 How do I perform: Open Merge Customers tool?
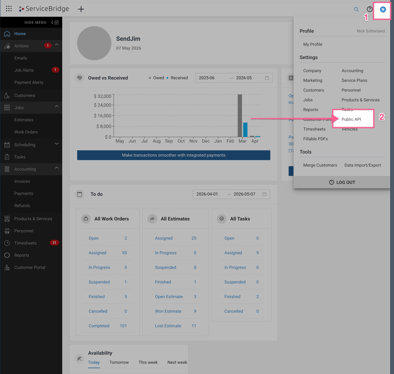click(320, 165)
